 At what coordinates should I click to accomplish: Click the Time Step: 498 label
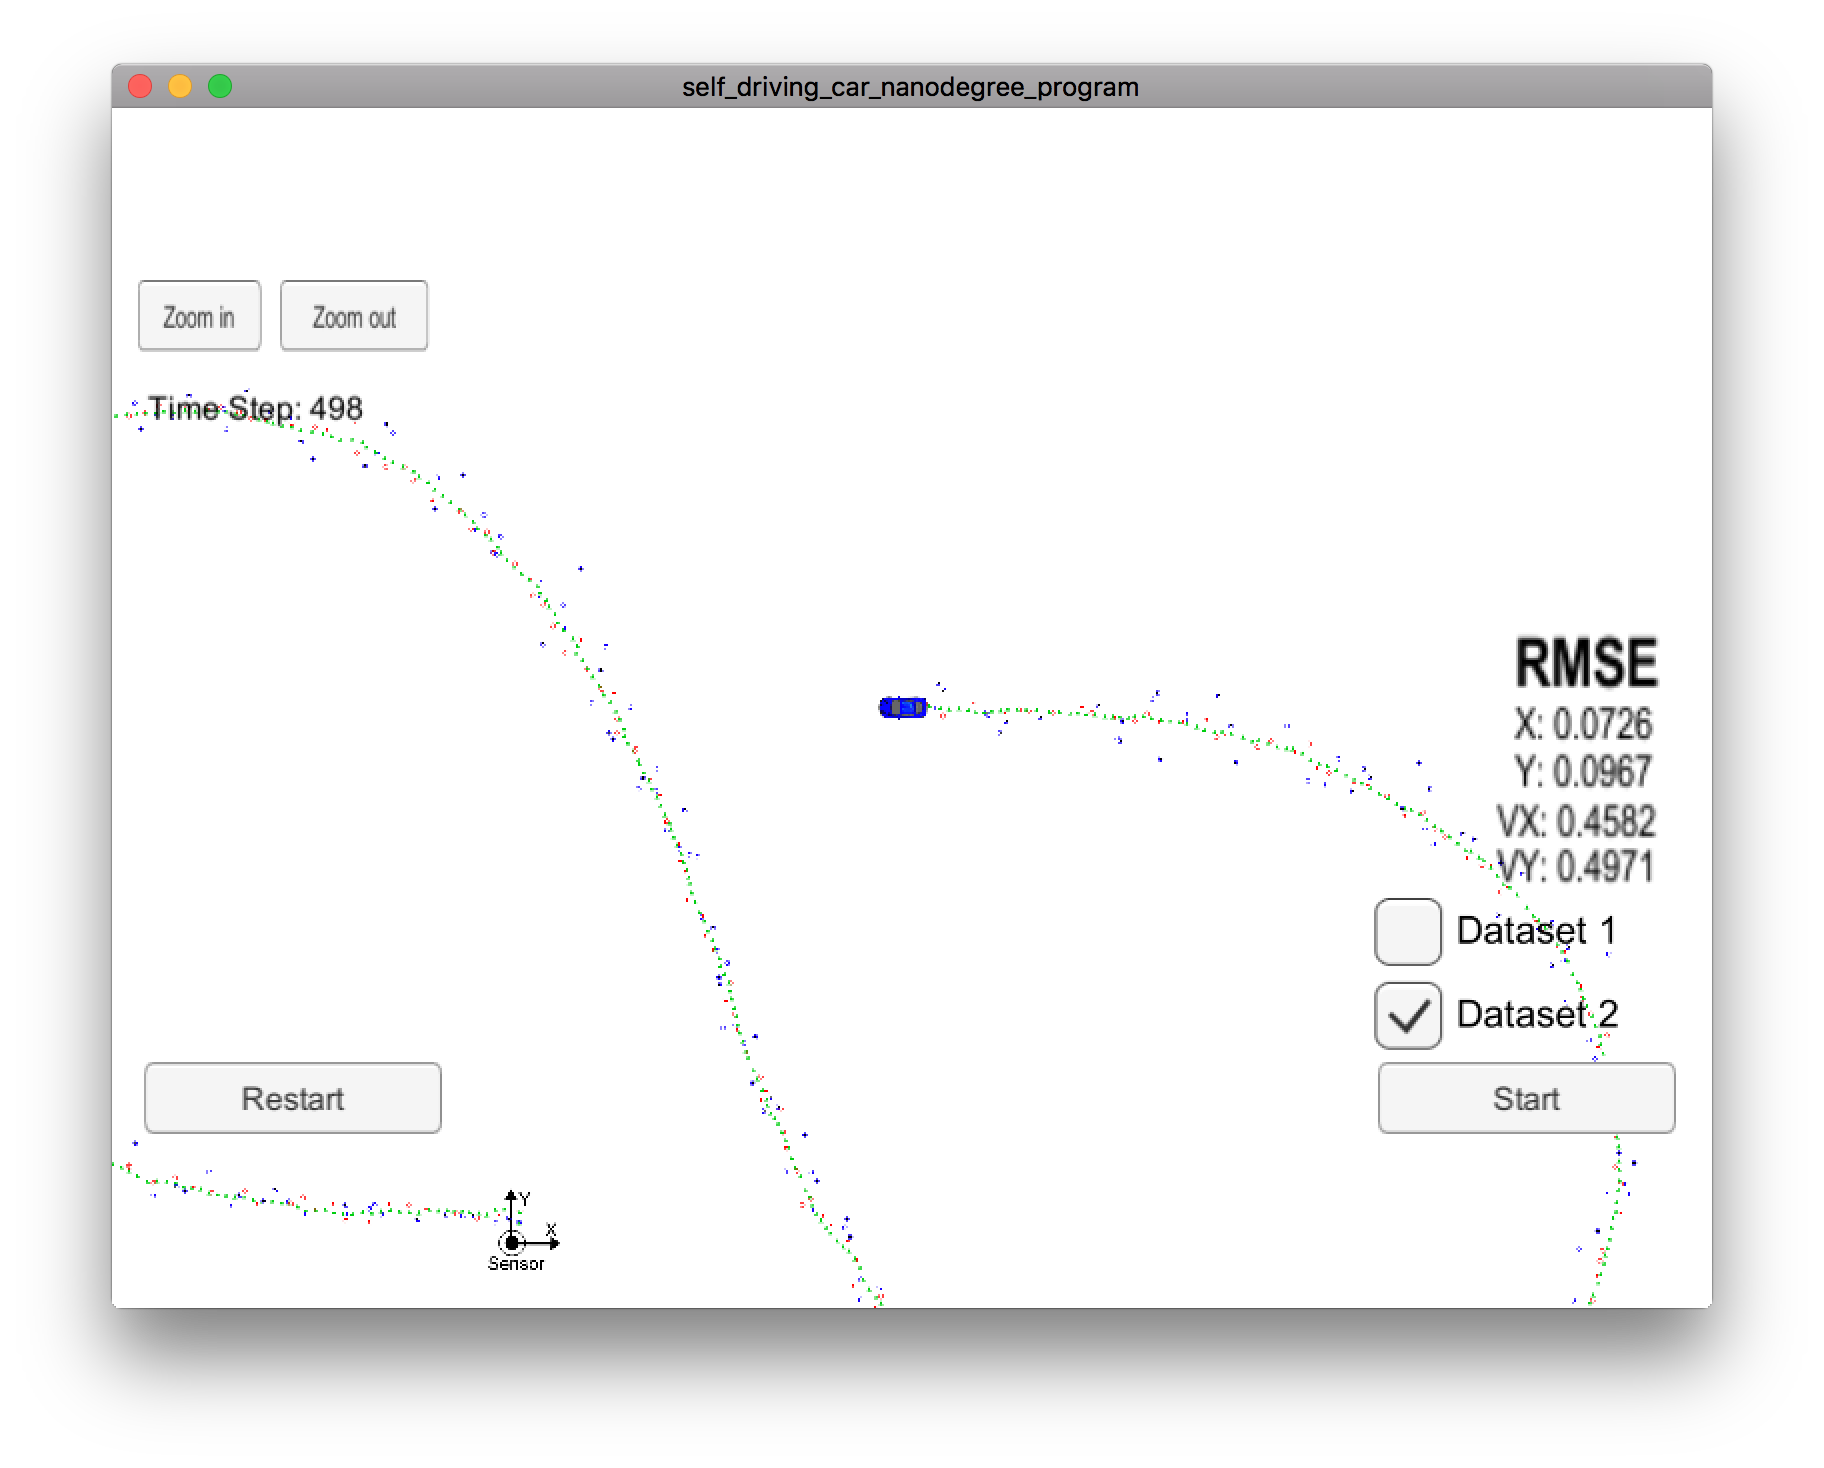coord(255,408)
